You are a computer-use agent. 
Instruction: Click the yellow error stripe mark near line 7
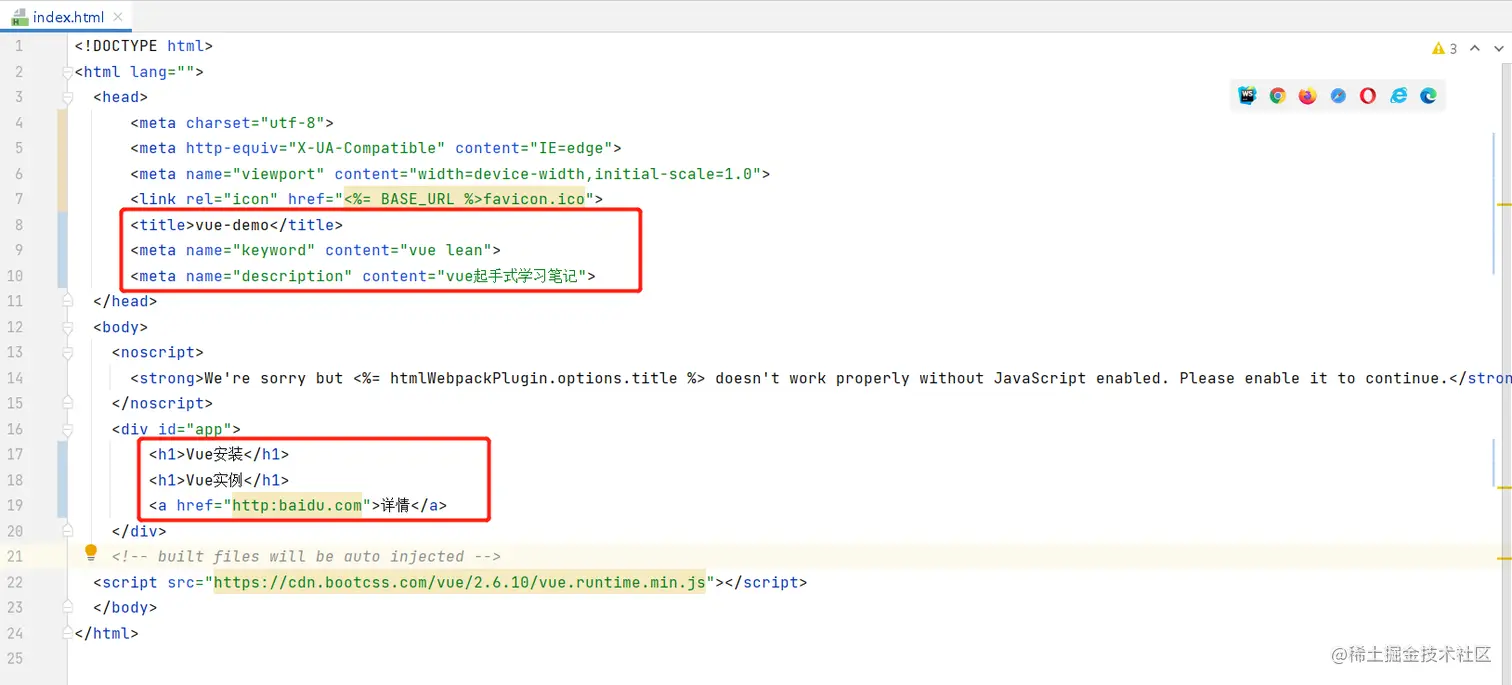click(x=1503, y=203)
